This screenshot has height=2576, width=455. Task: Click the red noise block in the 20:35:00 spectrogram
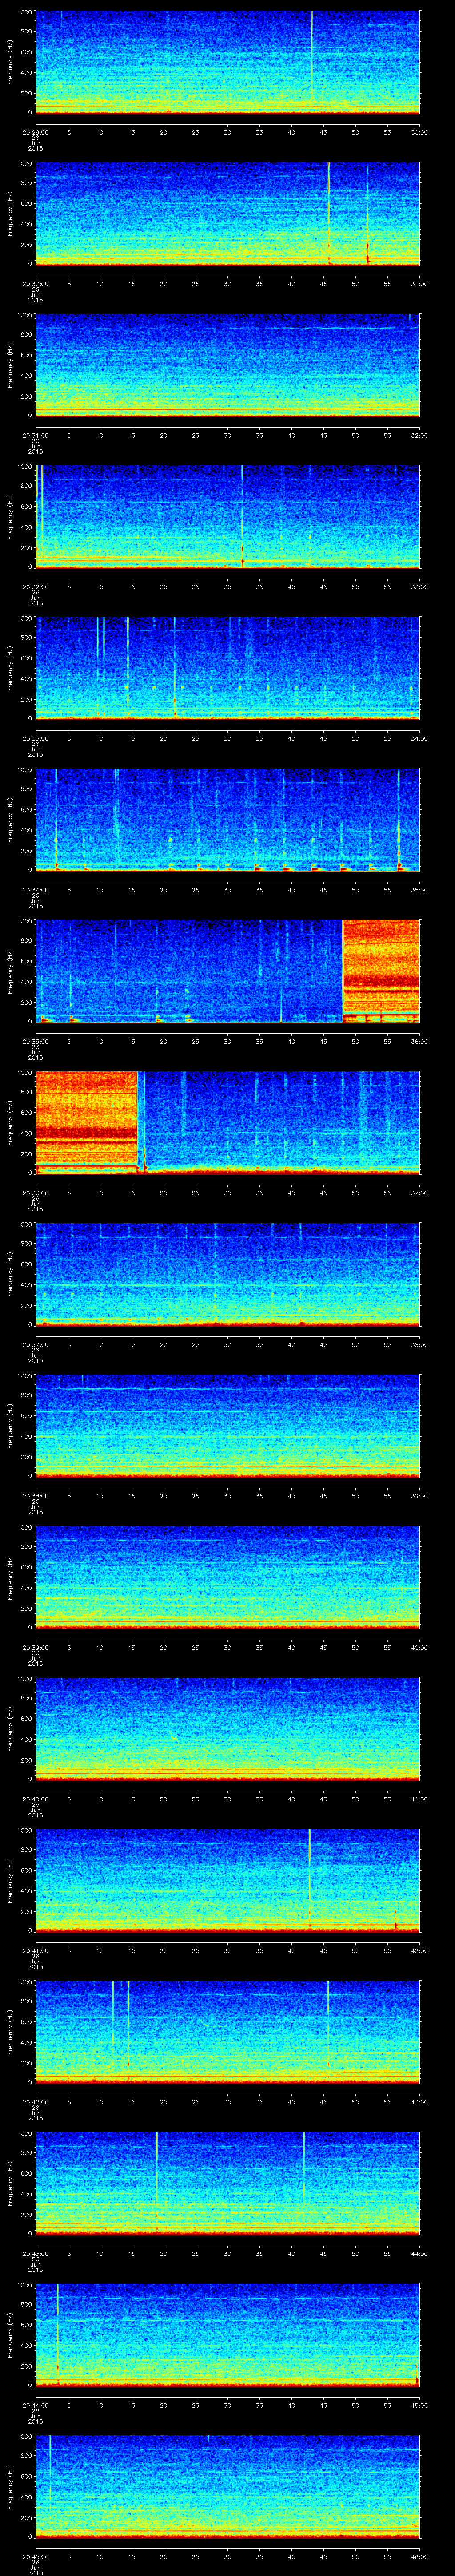coord(381,970)
